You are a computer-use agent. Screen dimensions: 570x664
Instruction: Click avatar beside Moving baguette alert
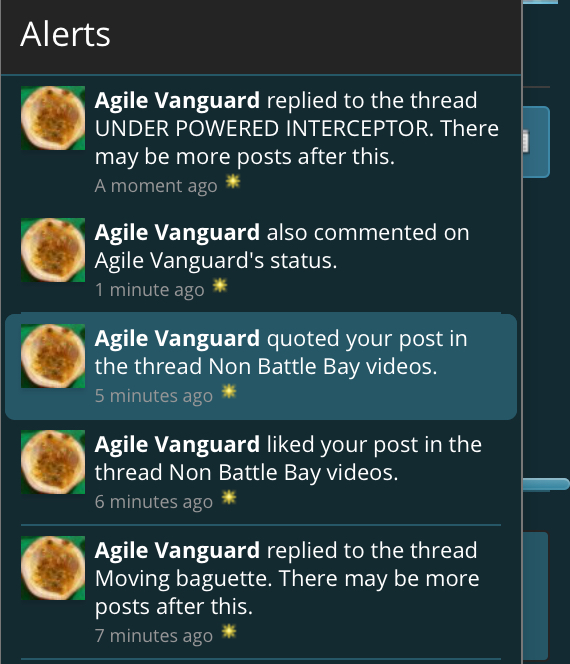[x=53, y=568]
